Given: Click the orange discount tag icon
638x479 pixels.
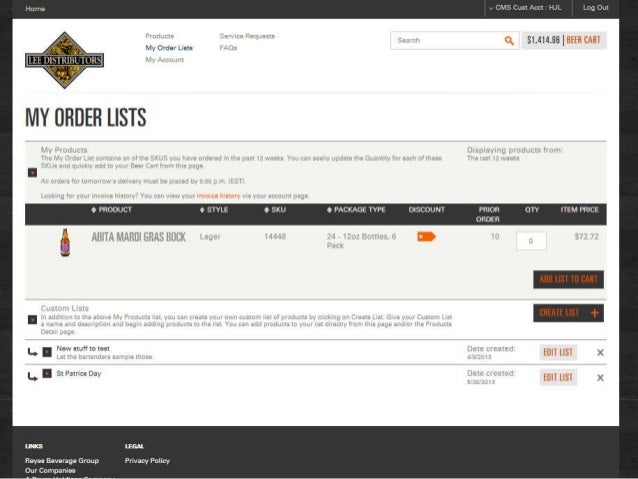Looking at the screenshot, I should 426,236.
